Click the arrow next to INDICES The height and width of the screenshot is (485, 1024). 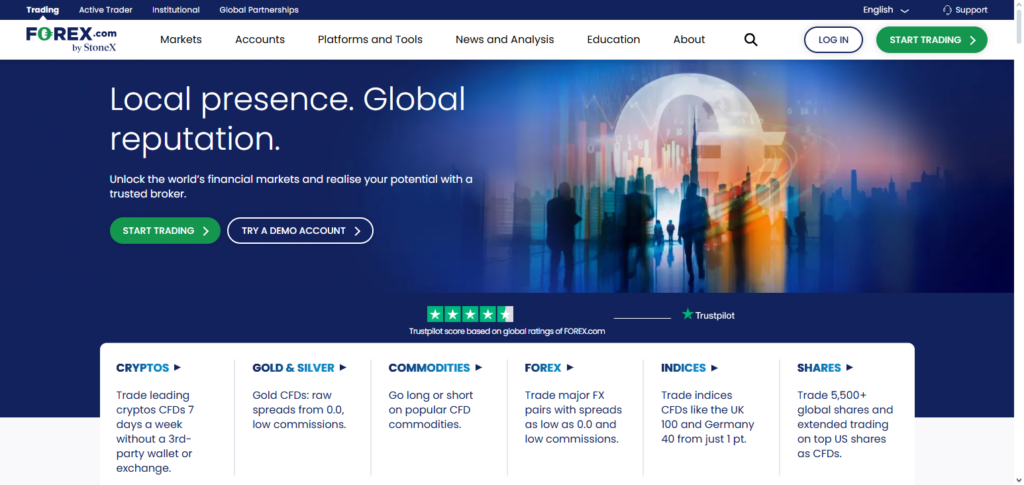(x=714, y=368)
